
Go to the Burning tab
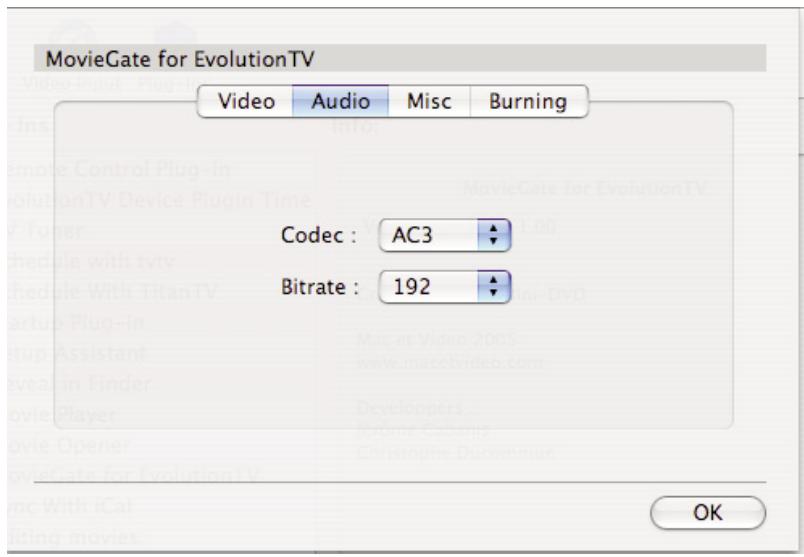[527, 102]
